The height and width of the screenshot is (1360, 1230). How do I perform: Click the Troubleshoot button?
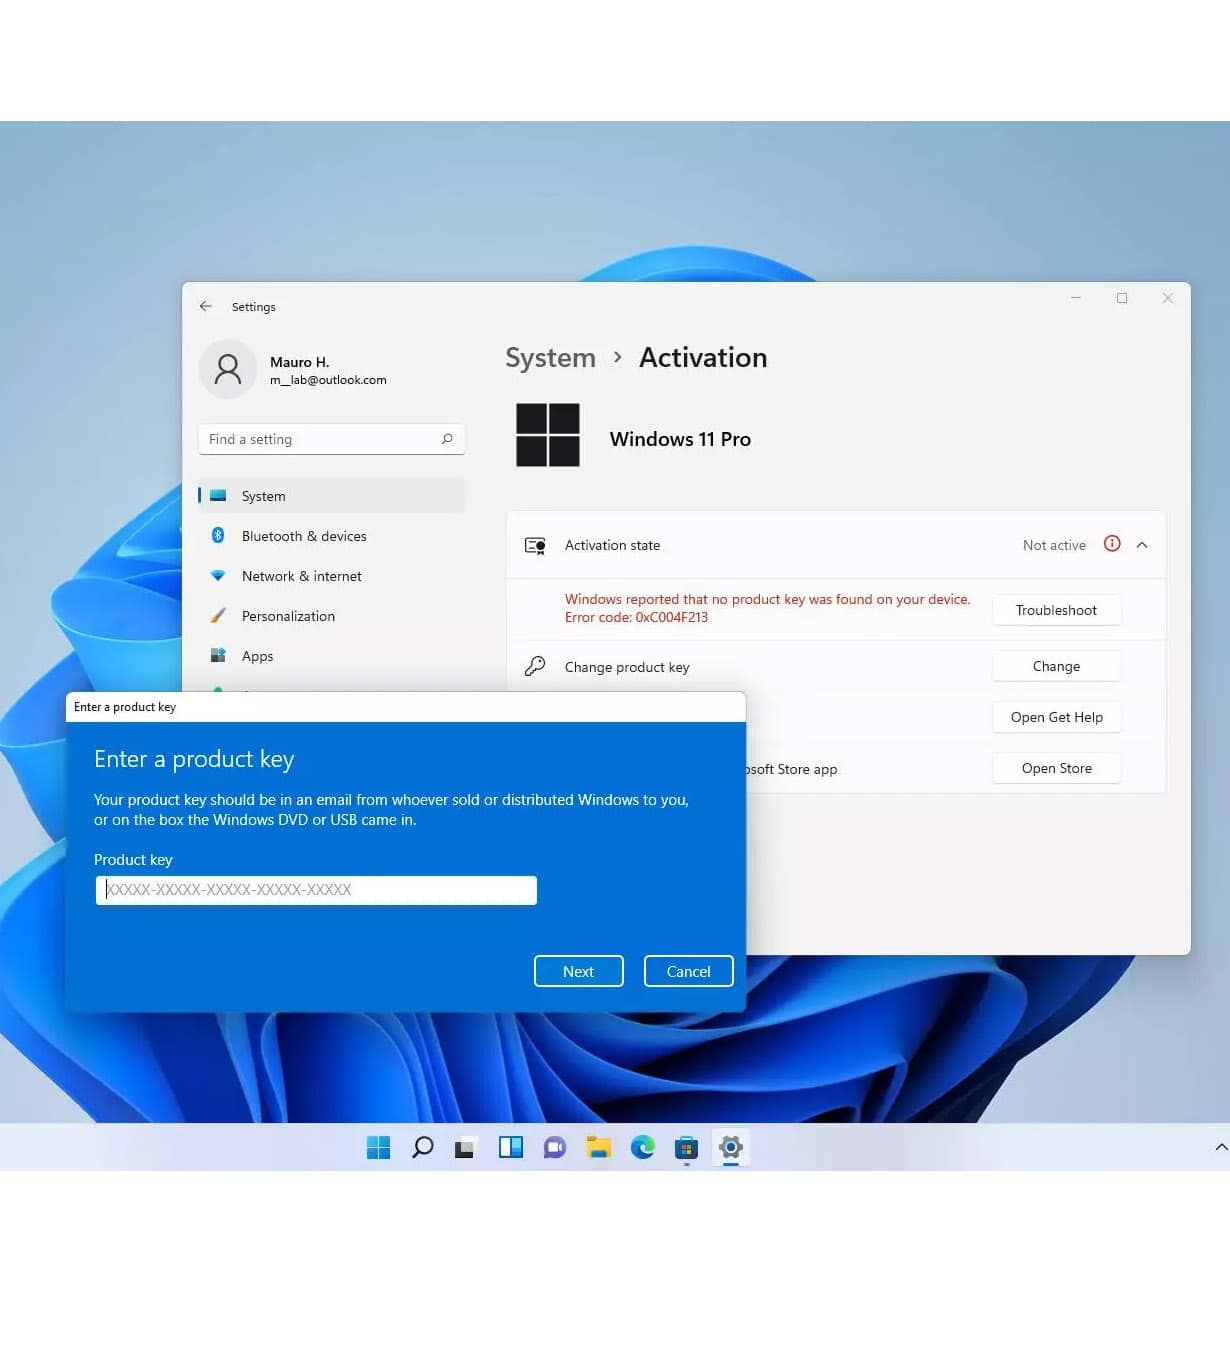click(1056, 609)
